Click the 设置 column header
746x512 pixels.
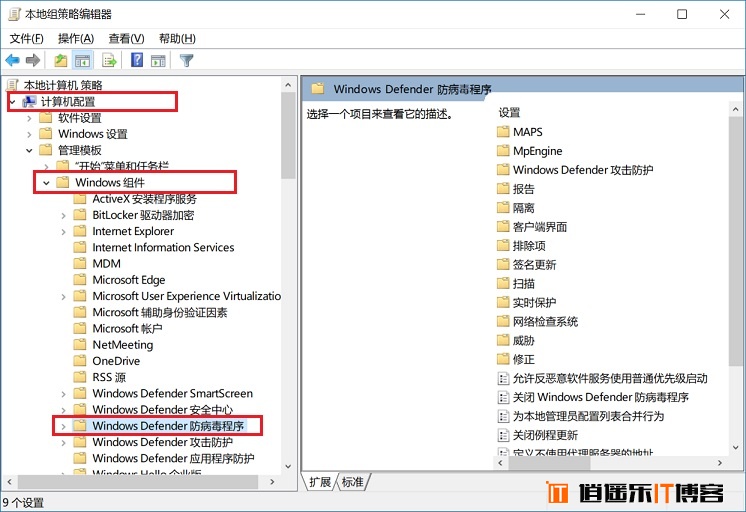(510, 113)
